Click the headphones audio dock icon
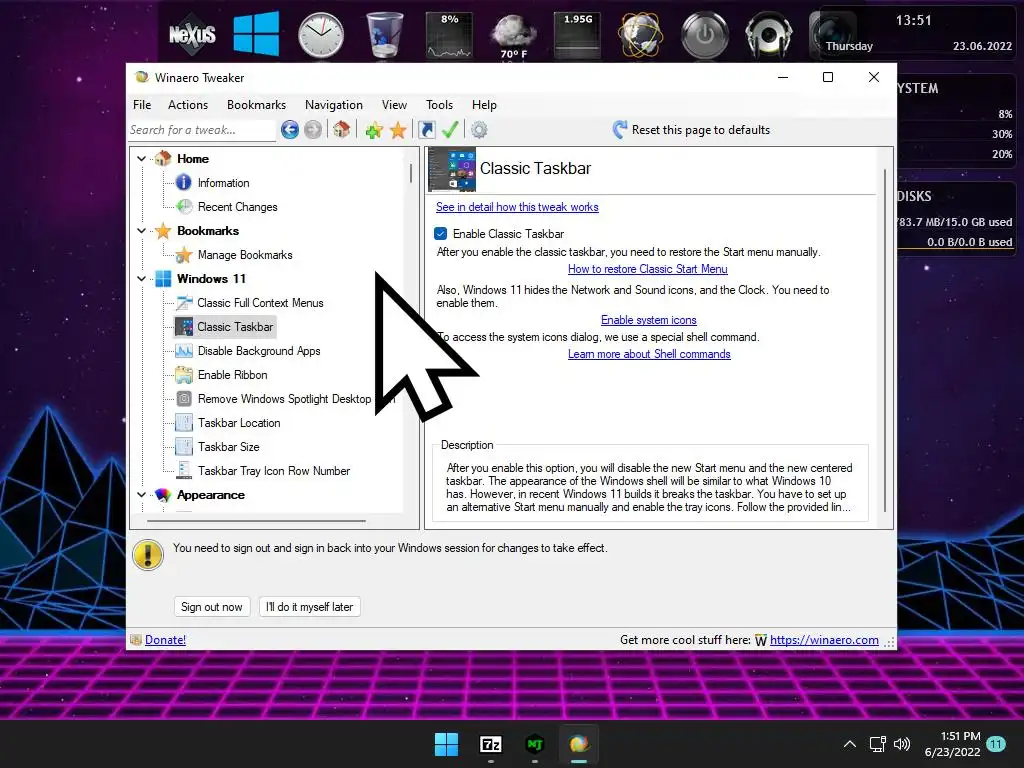 (769, 35)
